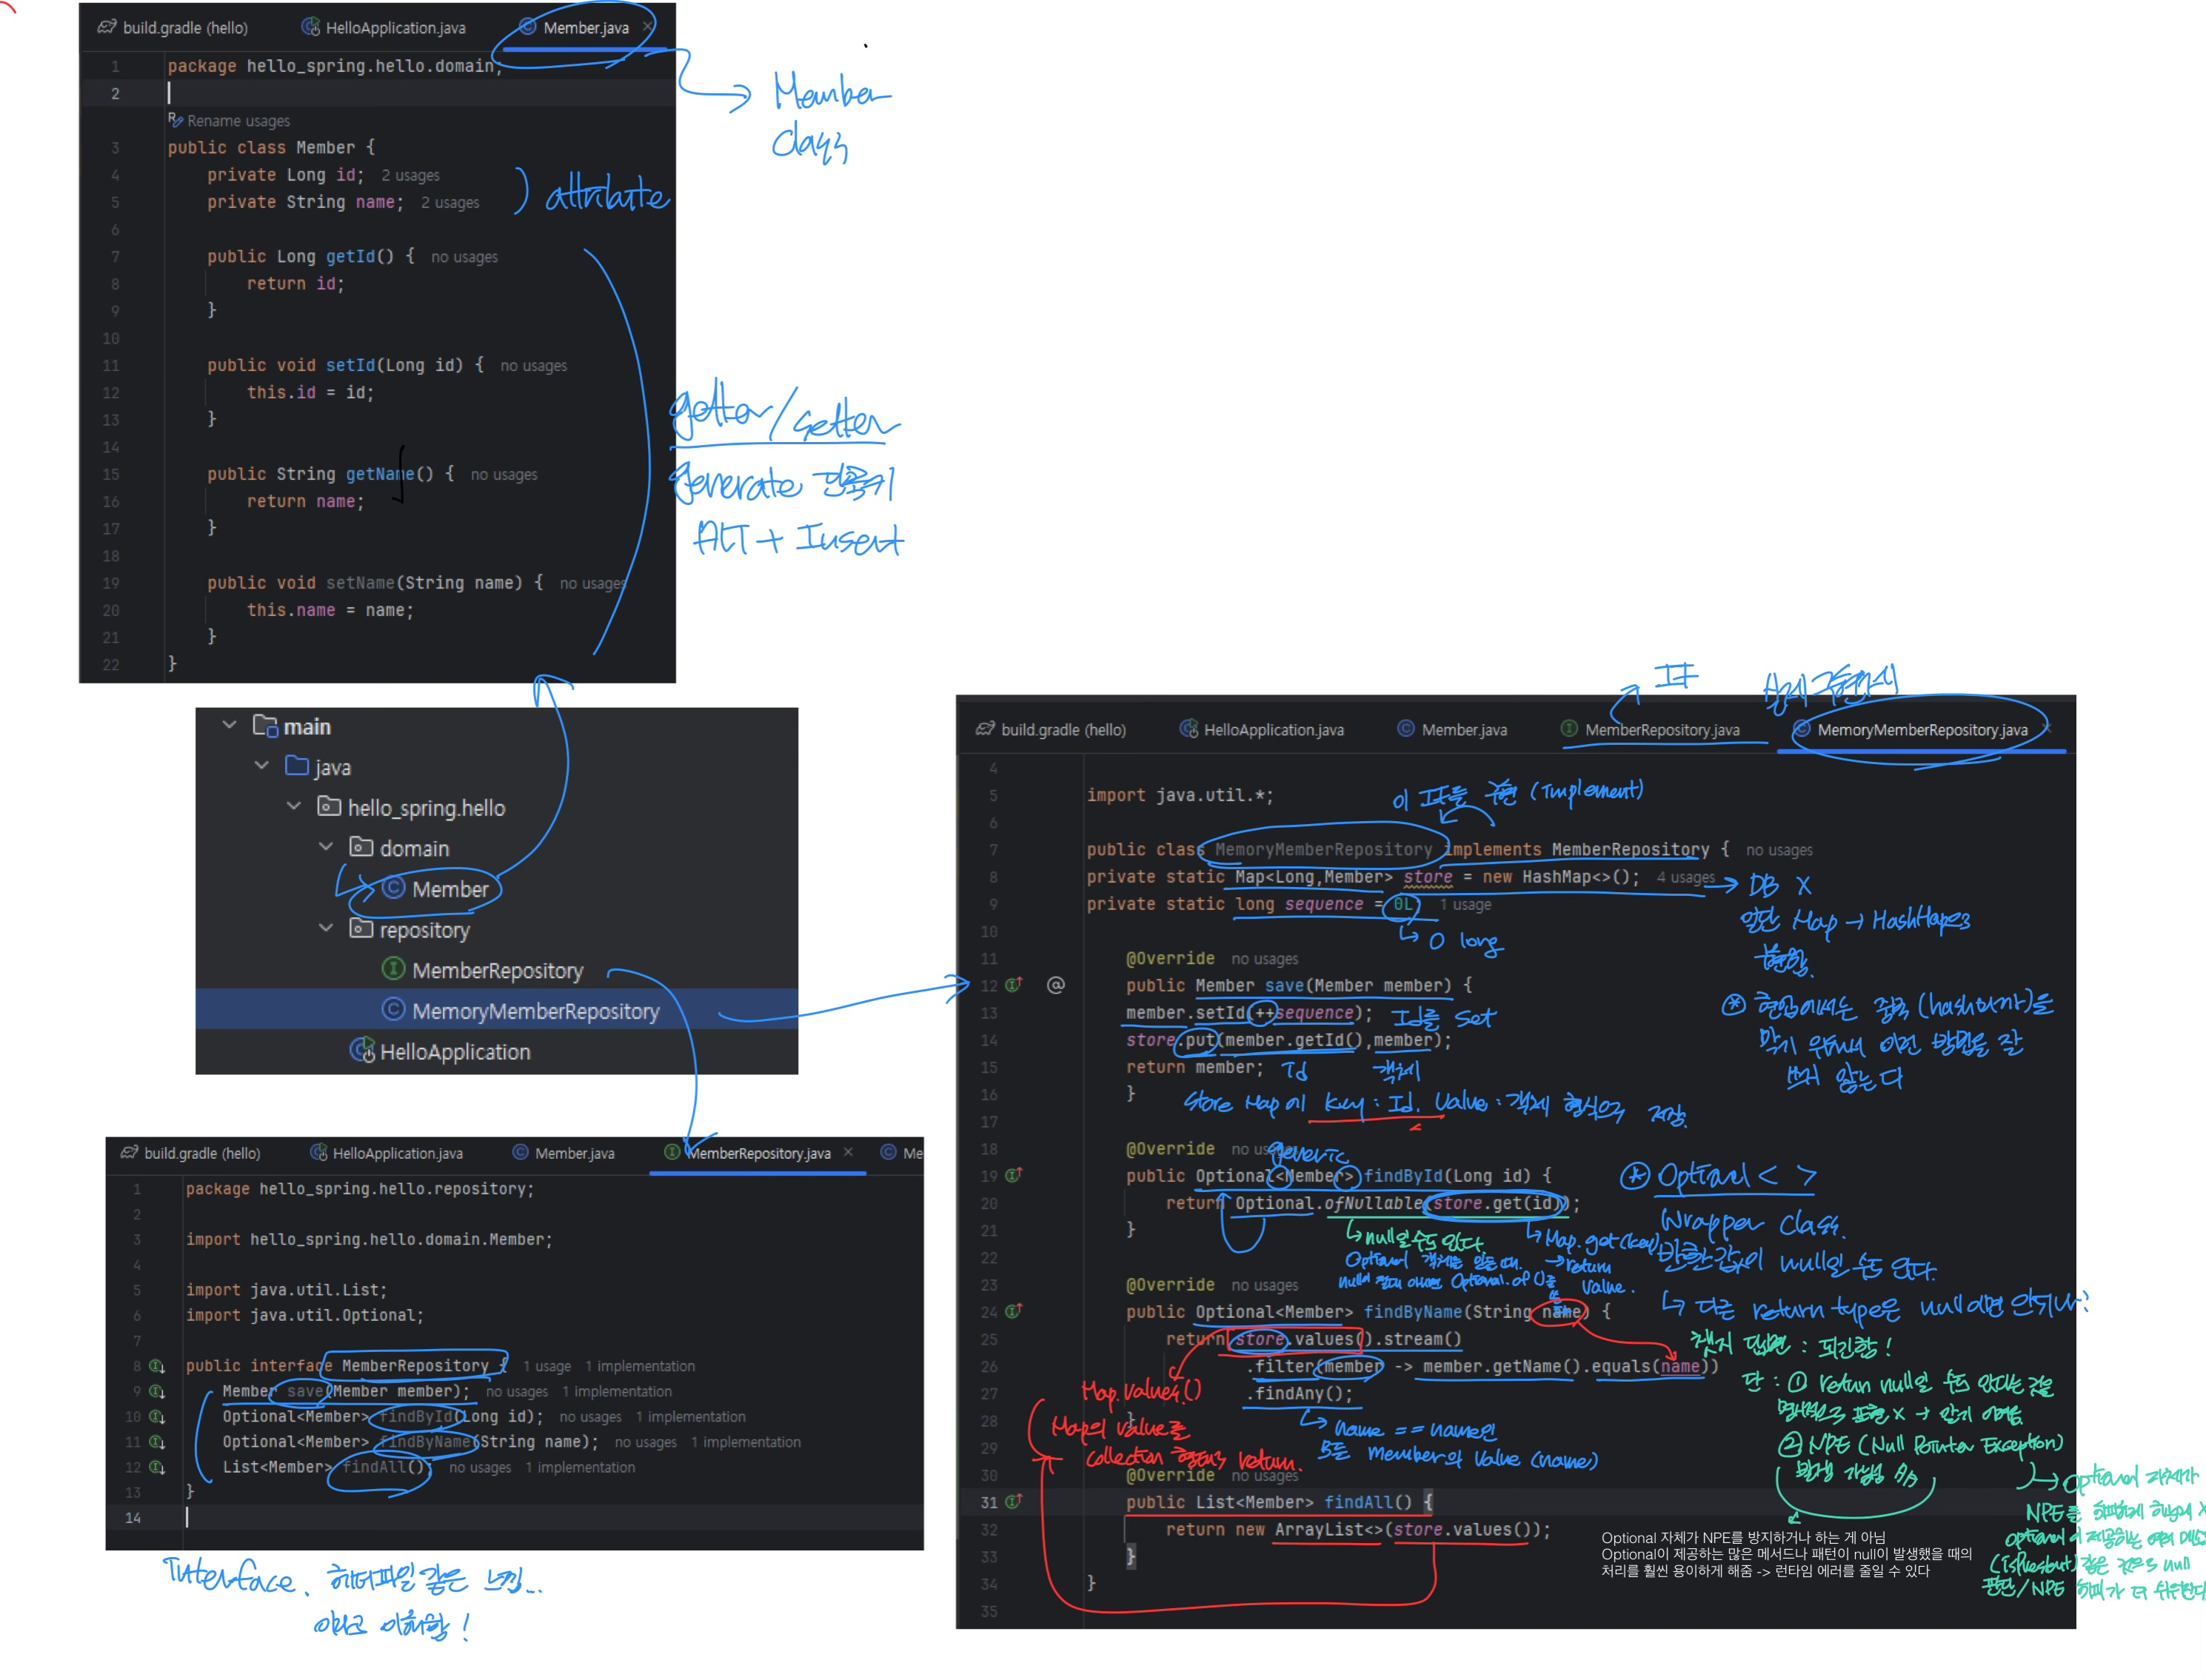Click the @ gutter marker beside save method
2206x1680 pixels.
1055,985
